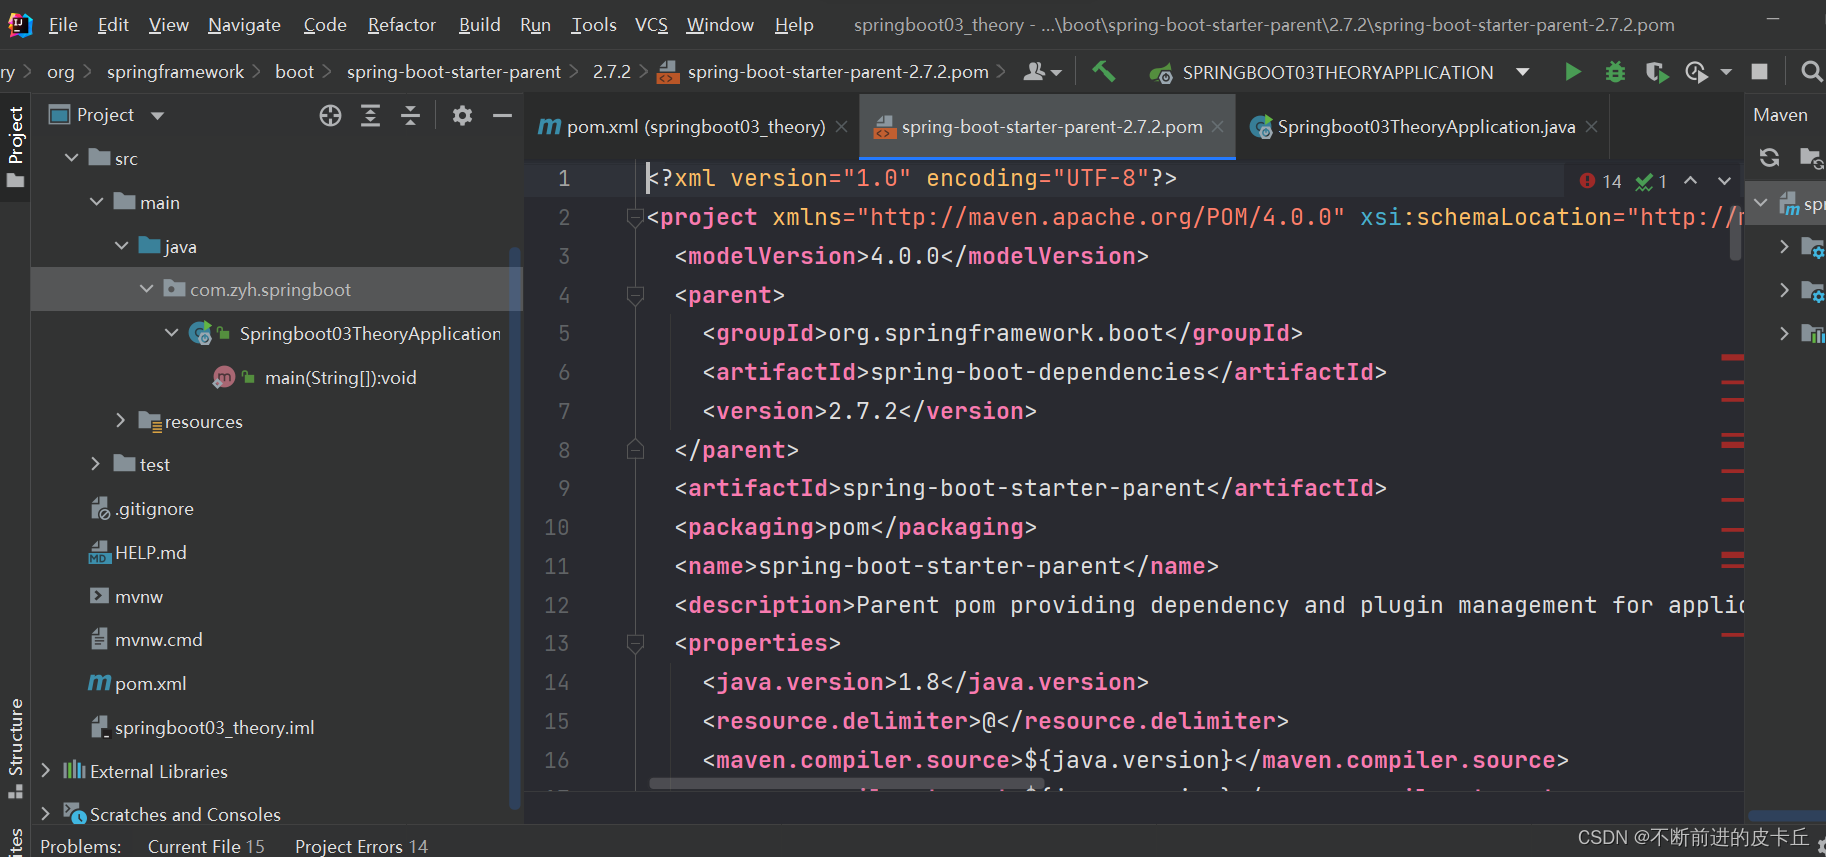Click the Build project hammer icon
This screenshot has width=1826, height=857.
click(x=1104, y=71)
